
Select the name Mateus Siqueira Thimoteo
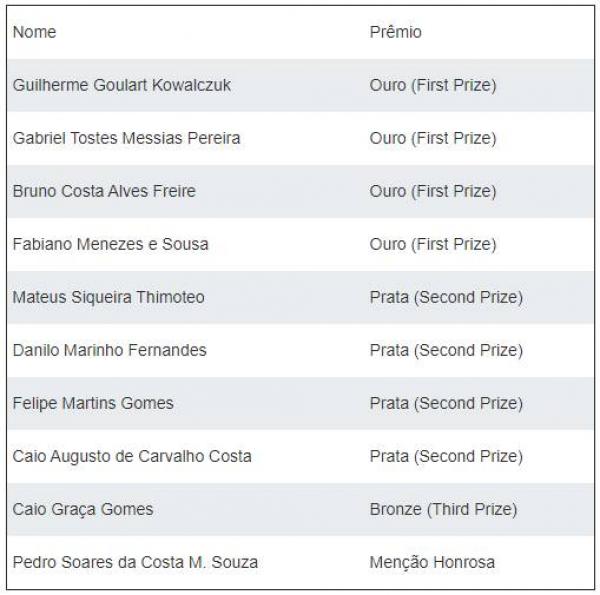(x=109, y=297)
